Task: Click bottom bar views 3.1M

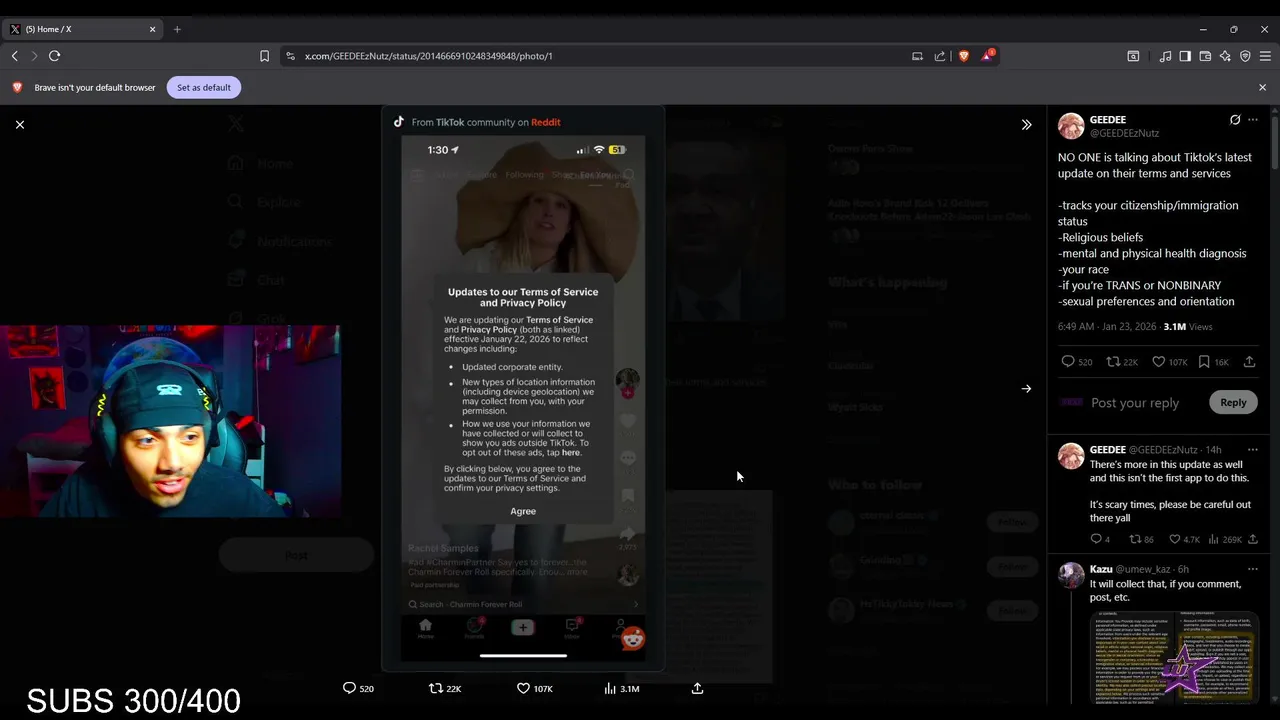Action: point(622,689)
